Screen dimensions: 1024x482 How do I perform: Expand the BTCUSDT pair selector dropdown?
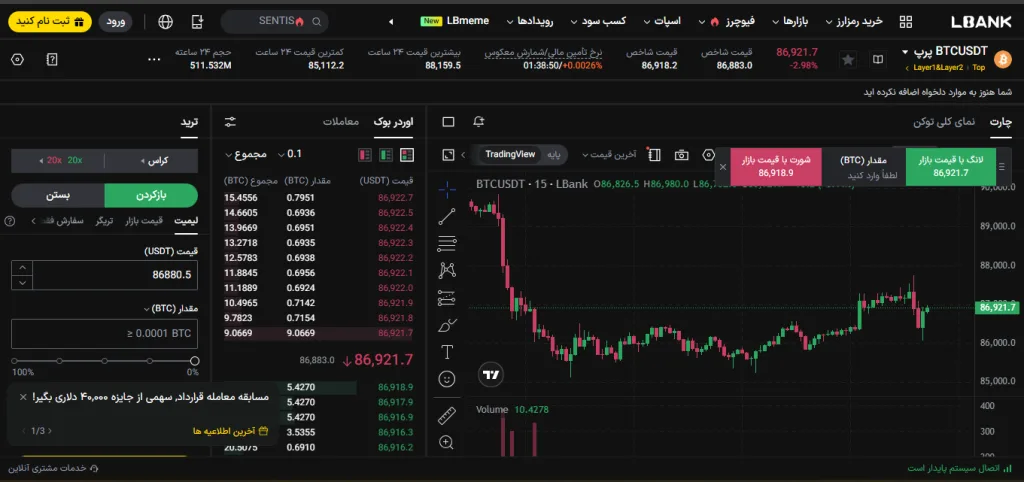click(x=905, y=52)
